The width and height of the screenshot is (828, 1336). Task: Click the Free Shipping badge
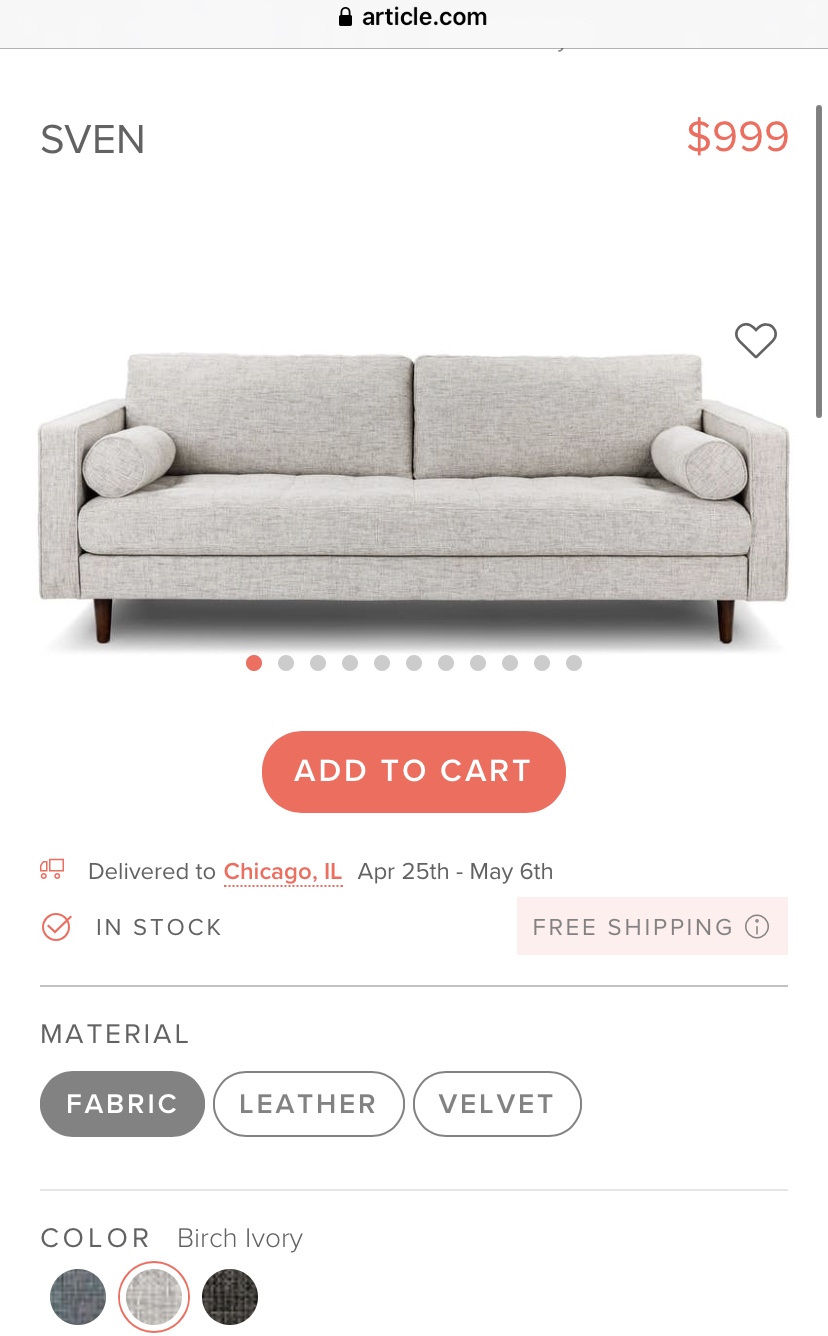tap(633, 927)
